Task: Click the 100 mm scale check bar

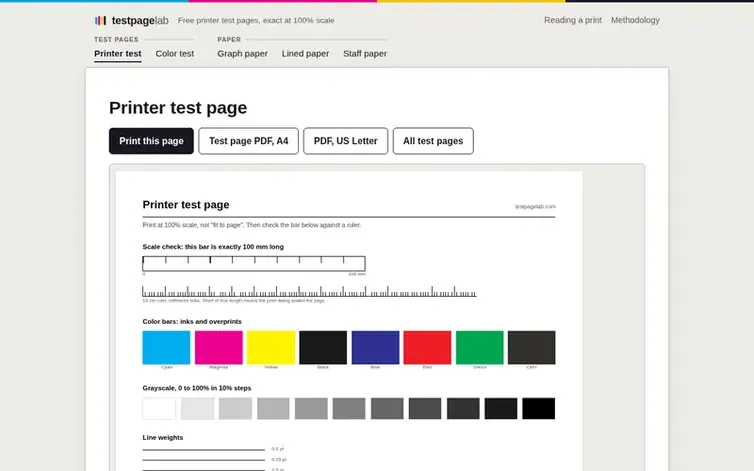Action: coord(254,263)
